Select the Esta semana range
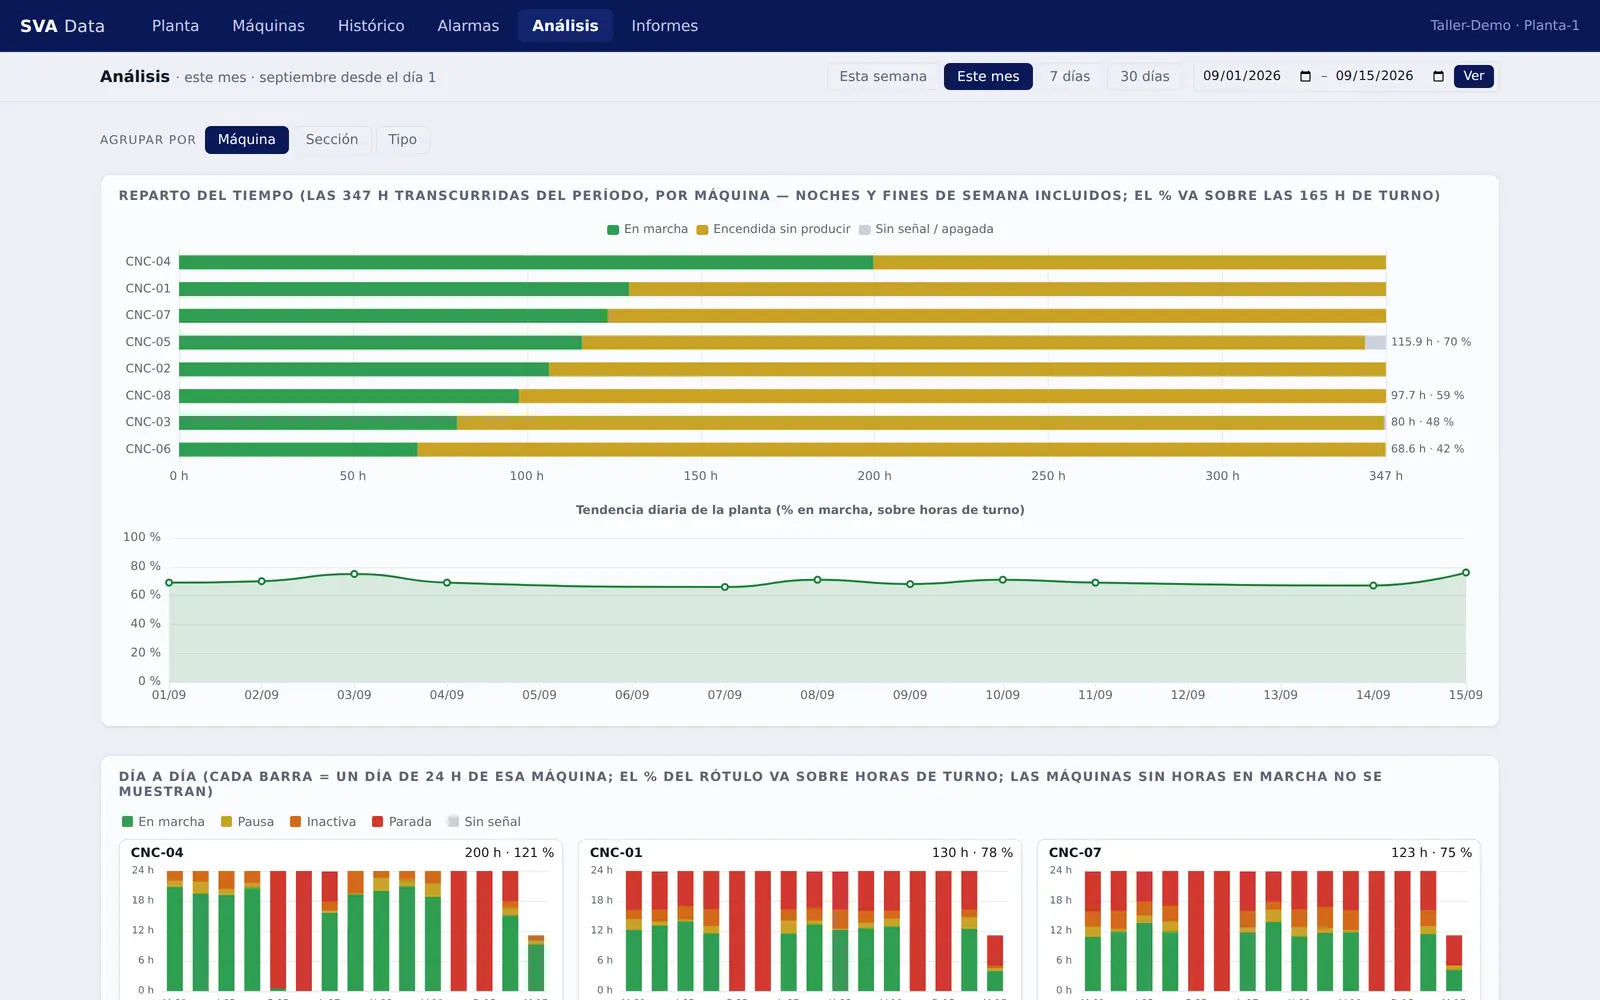The width and height of the screenshot is (1600, 1000). click(x=883, y=76)
